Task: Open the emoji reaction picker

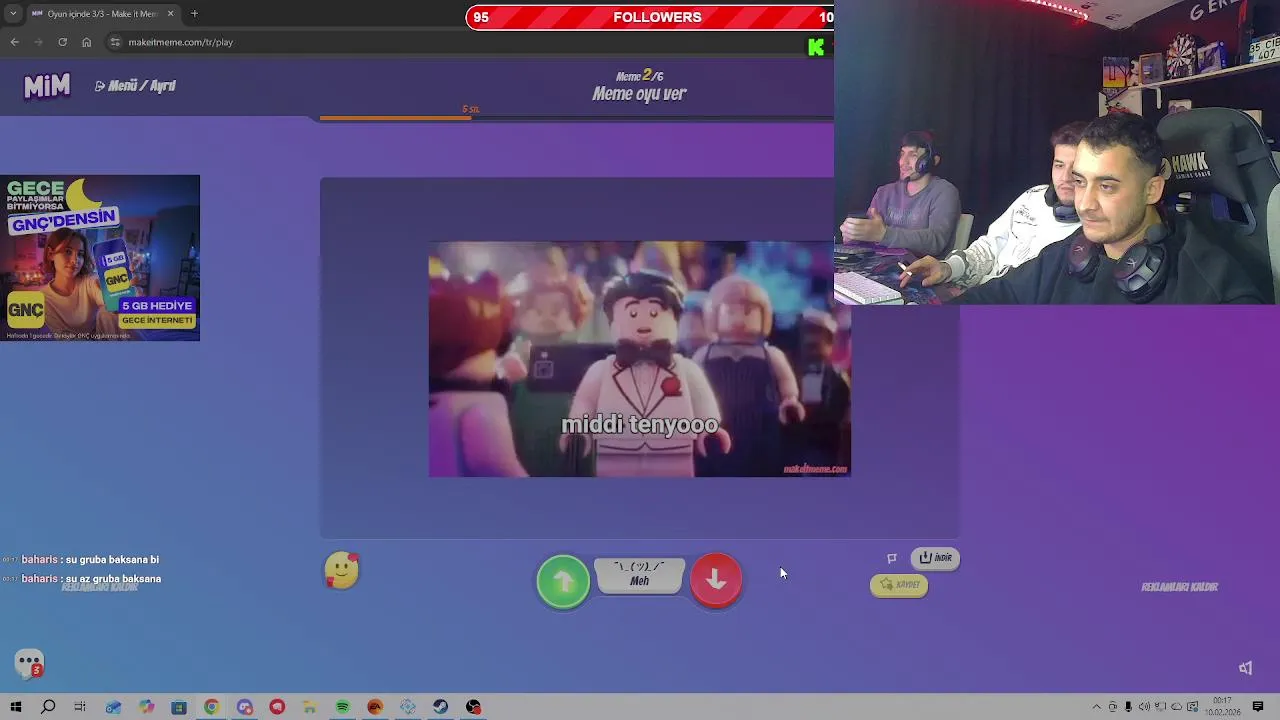Action: 342,570
